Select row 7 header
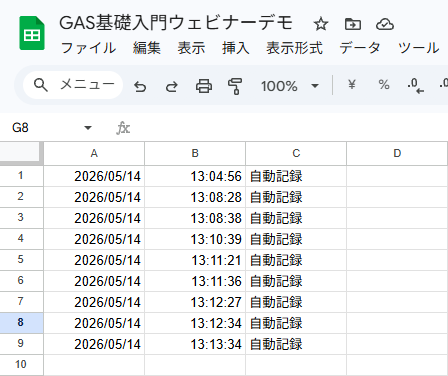Viewport: 448px width, 376px height. pos(21,302)
